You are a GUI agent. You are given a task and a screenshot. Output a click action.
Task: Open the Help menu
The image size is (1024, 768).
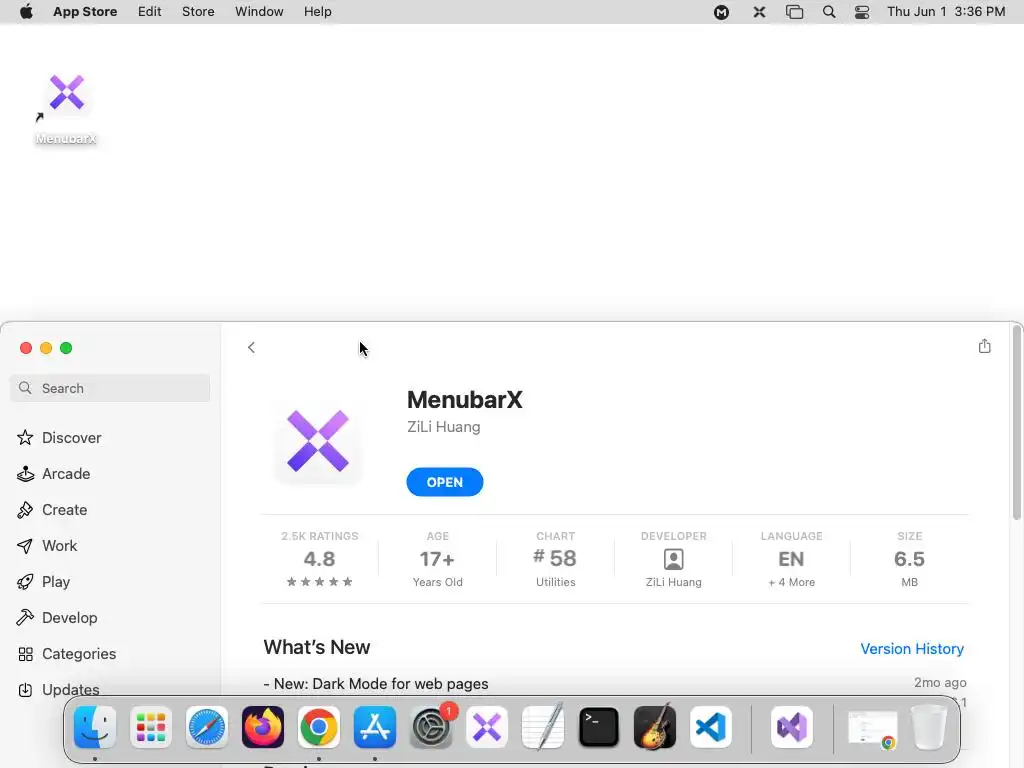317,12
